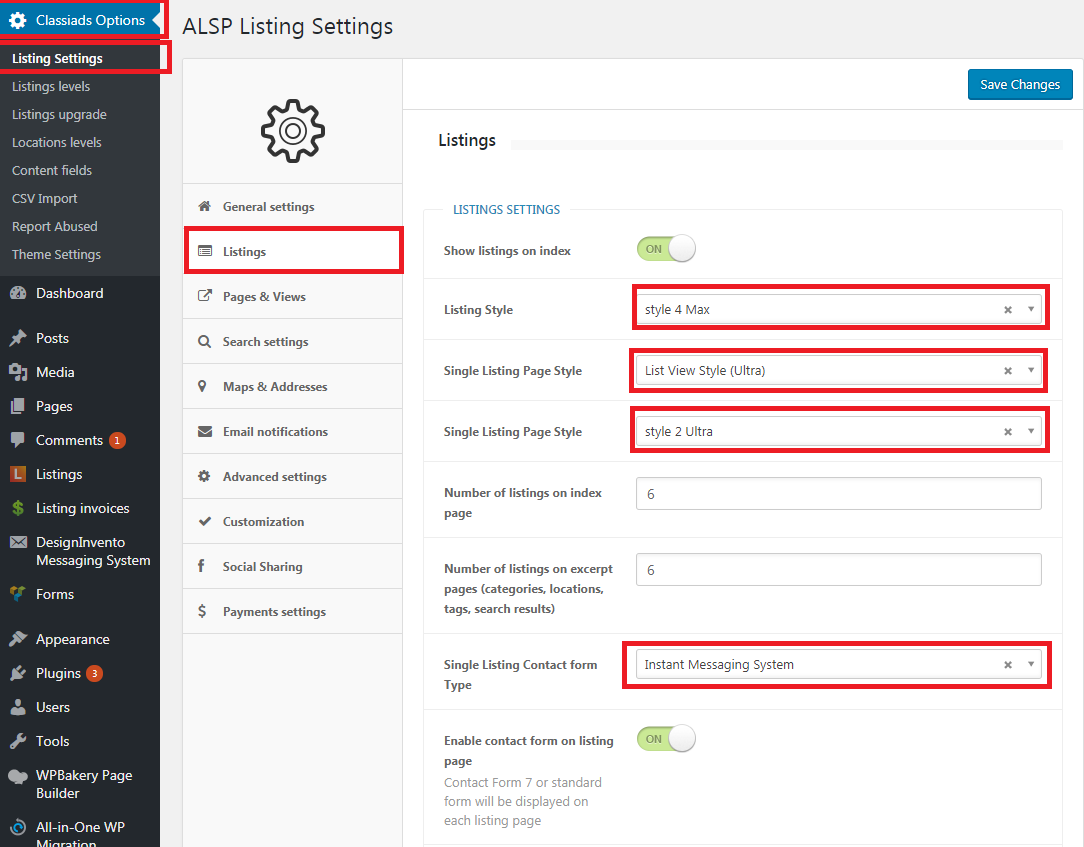Go to Locations levels
The height and width of the screenshot is (847, 1084).
[57, 142]
